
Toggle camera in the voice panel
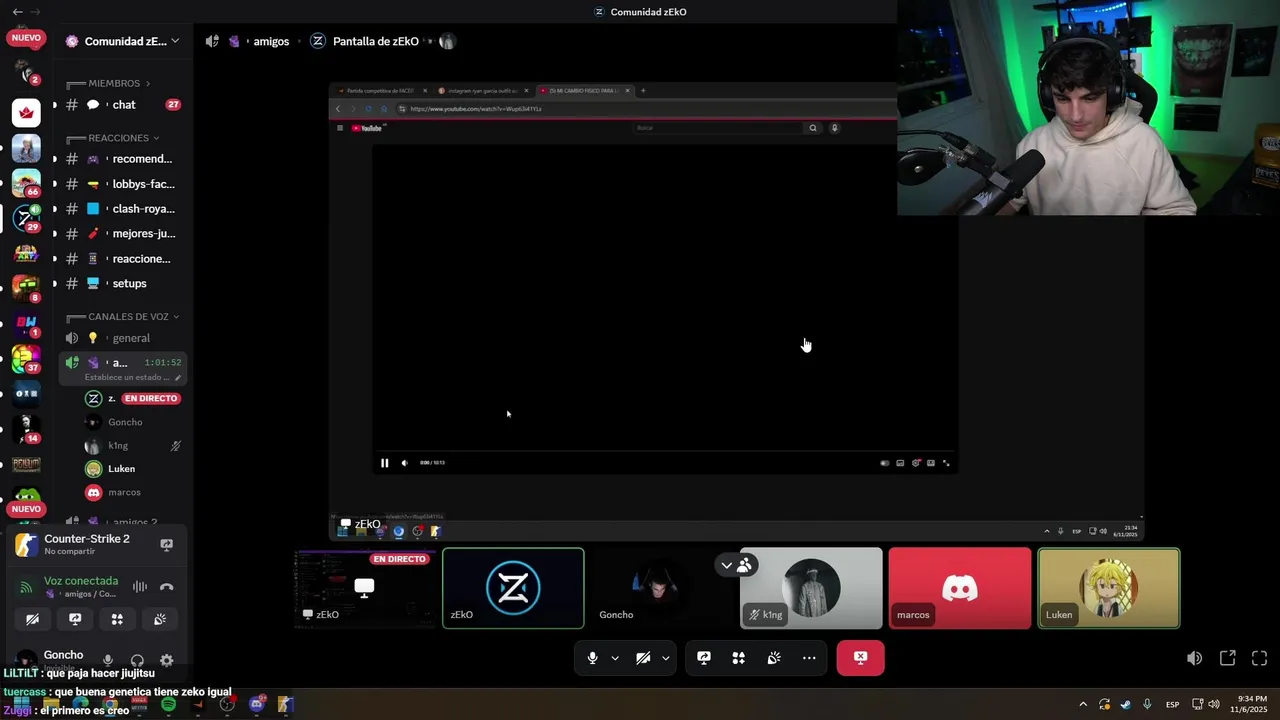pyautogui.click(x=32, y=619)
